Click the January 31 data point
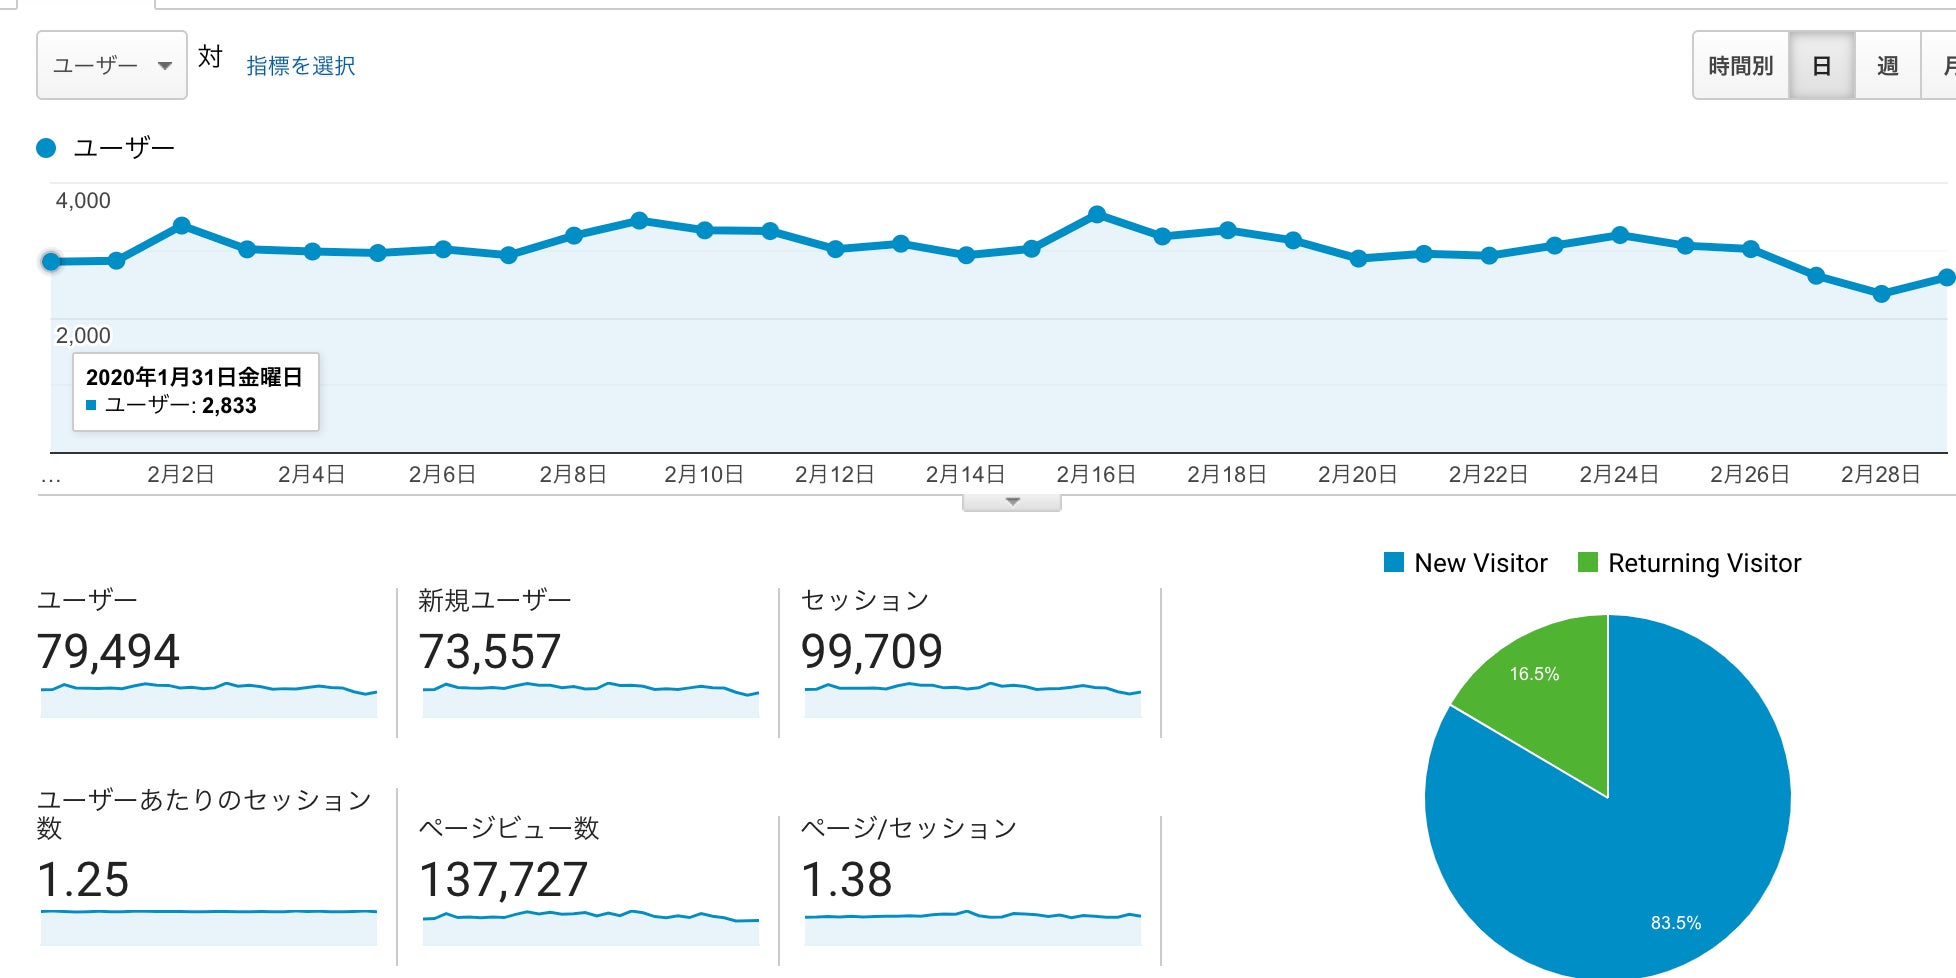 click(51, 262)
